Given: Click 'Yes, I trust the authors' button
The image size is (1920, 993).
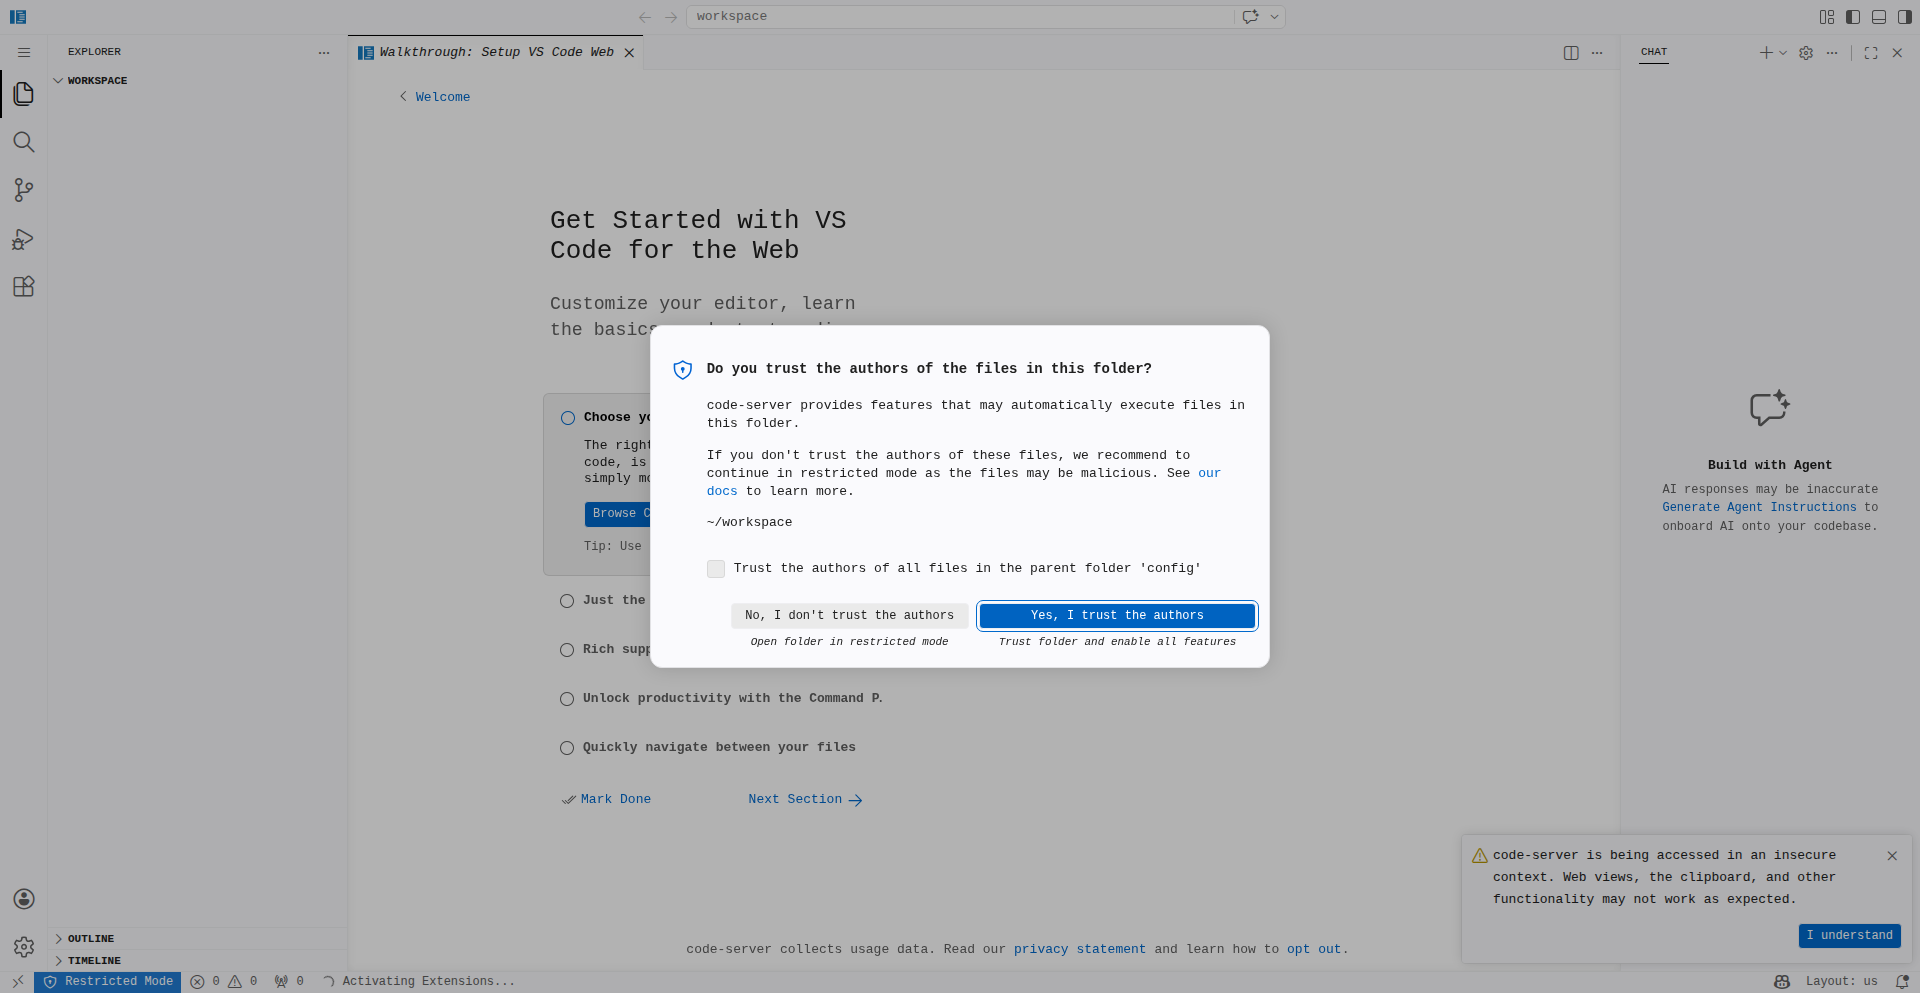Looking at the screenshot, I should click(x=1117, y=616).
